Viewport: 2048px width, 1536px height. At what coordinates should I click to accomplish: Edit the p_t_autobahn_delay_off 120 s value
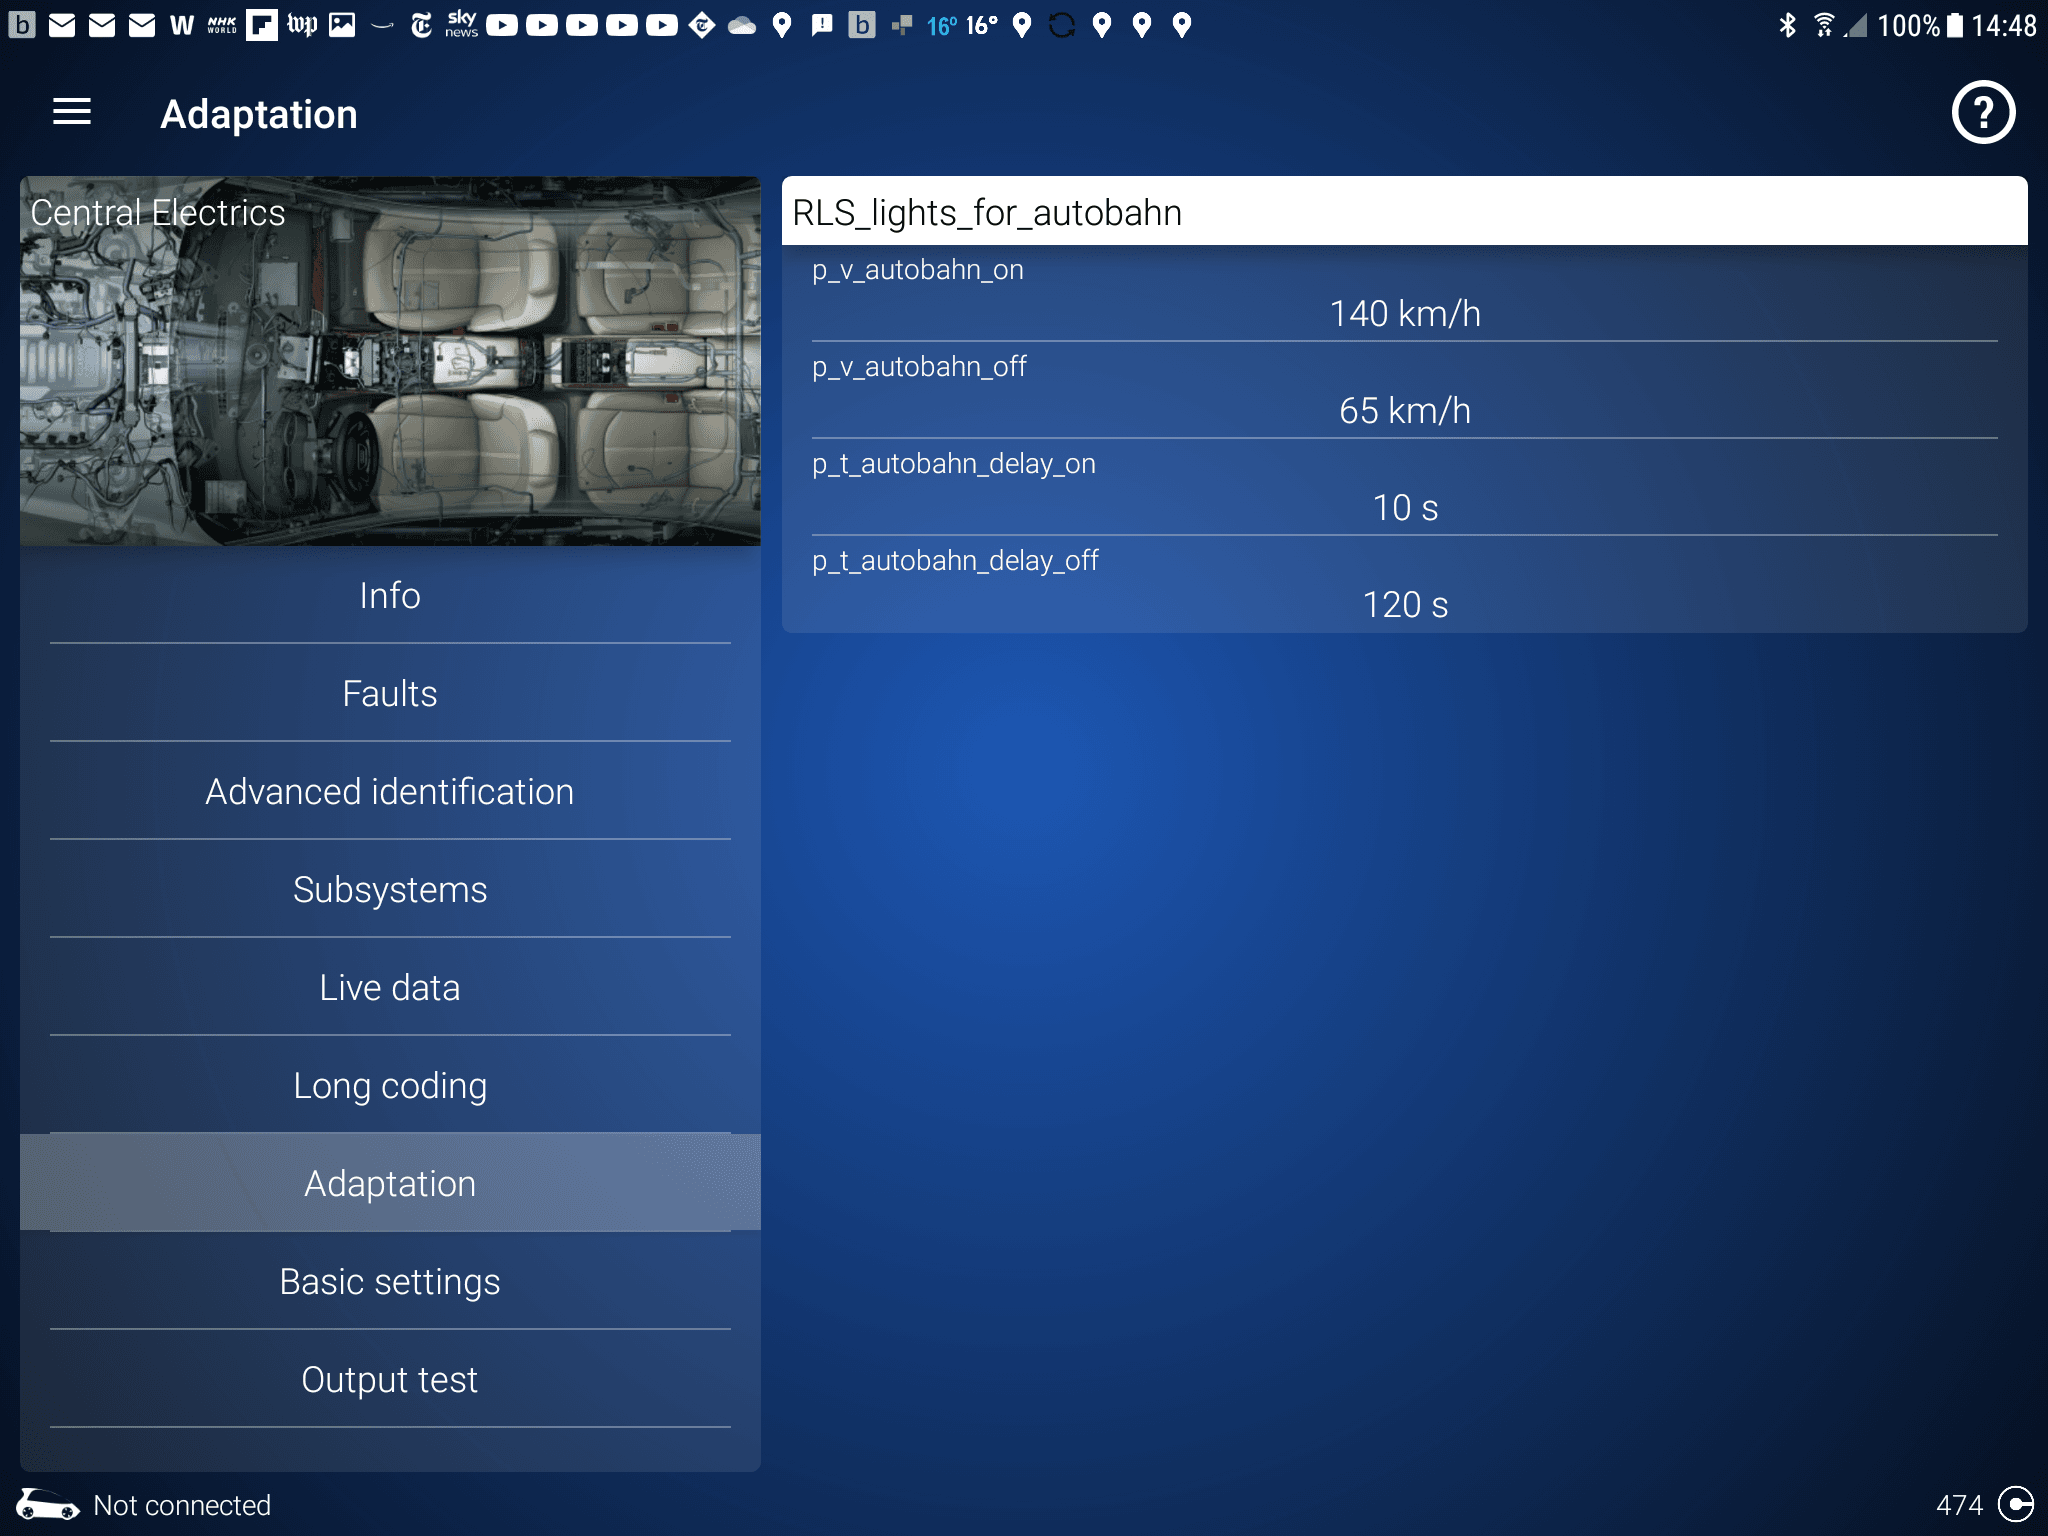coord(1404,605)
